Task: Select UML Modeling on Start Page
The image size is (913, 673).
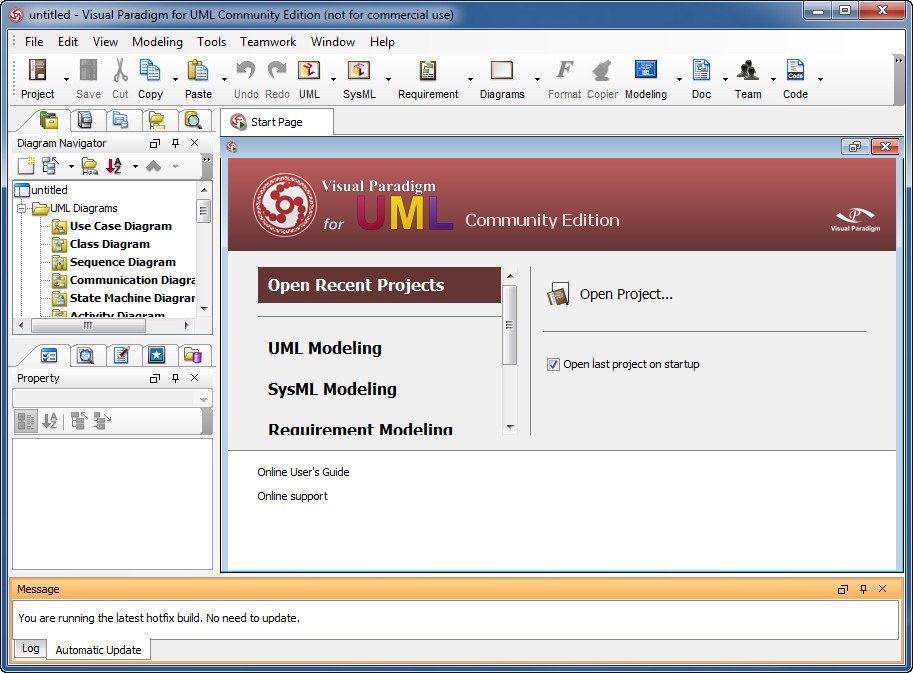Action: click(324, 348)
